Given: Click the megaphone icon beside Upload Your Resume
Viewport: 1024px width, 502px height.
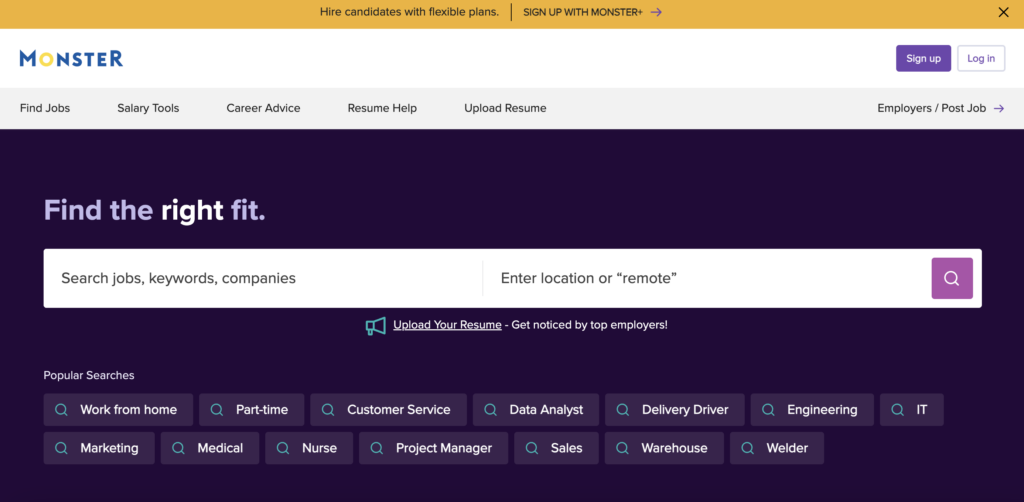Looking at the screenshot, I should (376, 325).
